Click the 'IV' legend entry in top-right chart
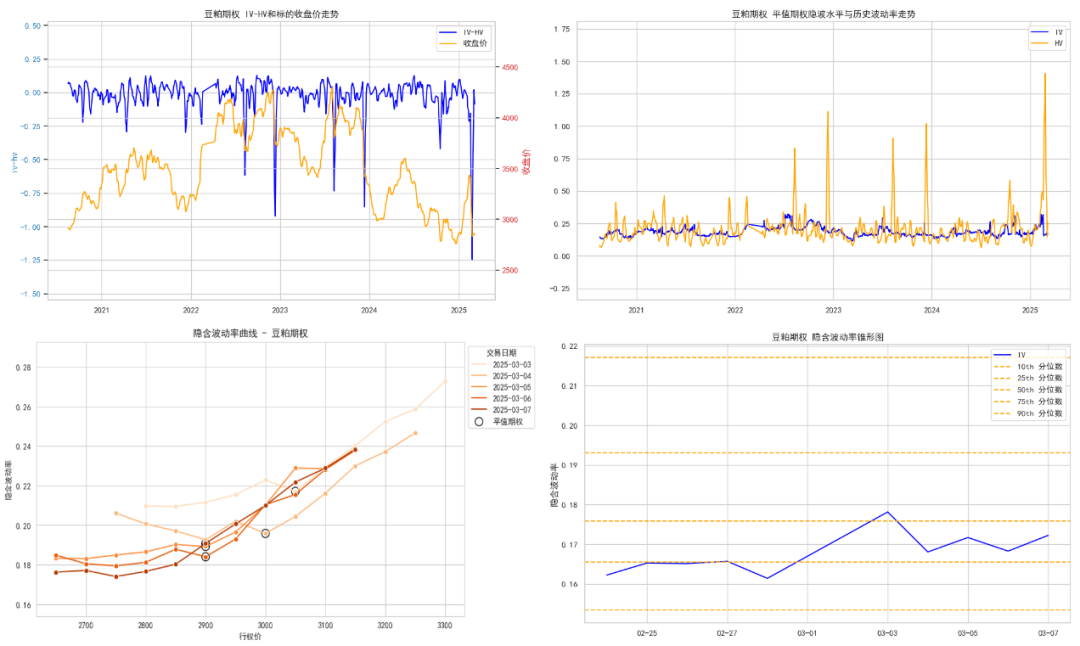The width and height of the screenshot is (1080, 646). [x=1047, y=32]
